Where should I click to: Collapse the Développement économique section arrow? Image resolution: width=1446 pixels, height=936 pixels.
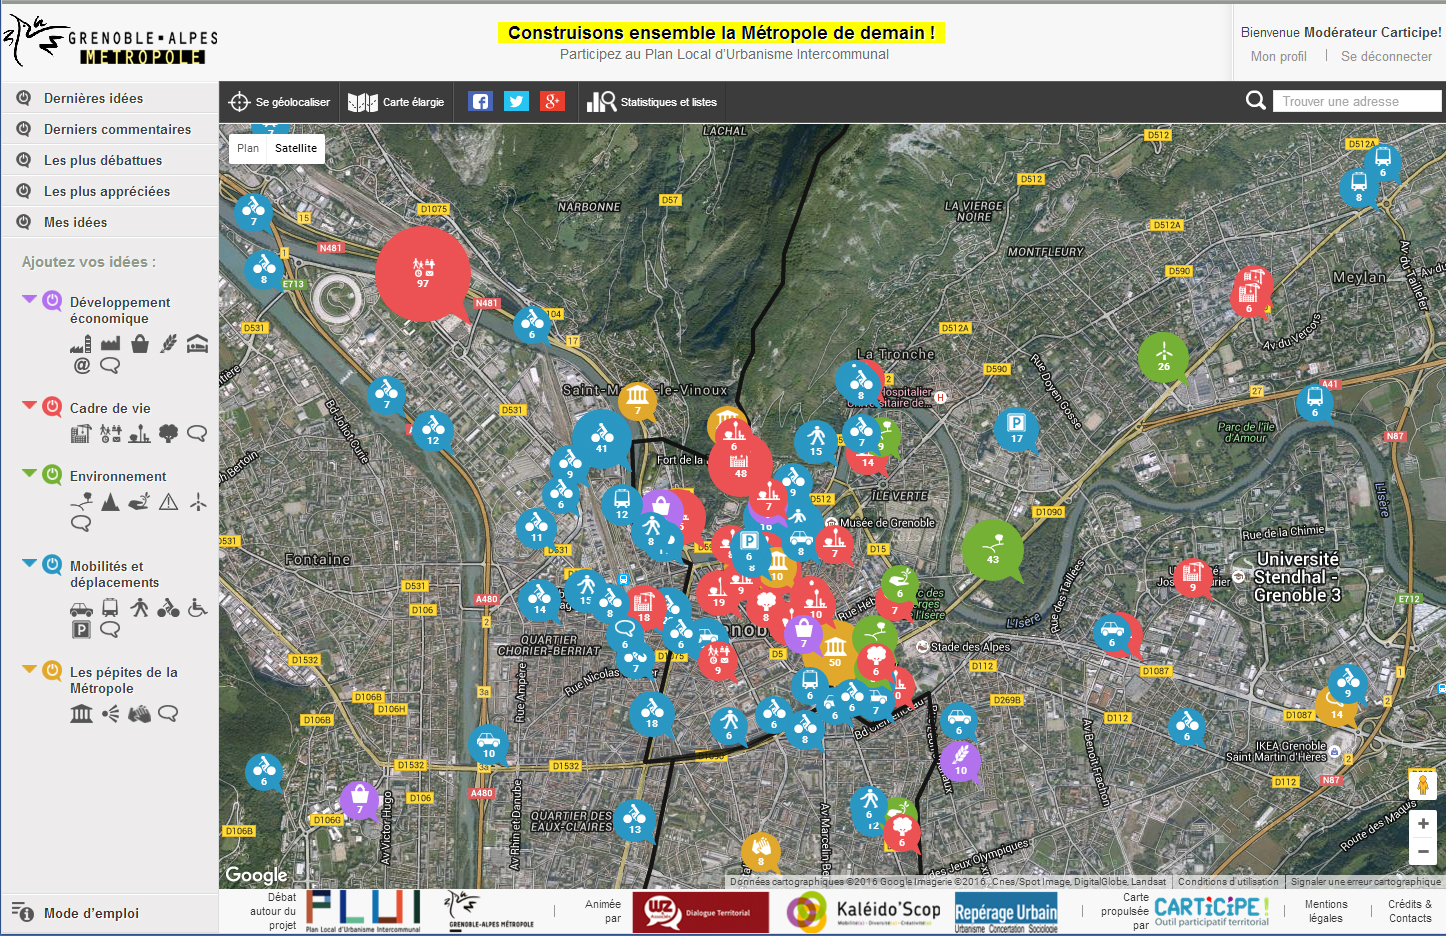[x=29, y=299]
